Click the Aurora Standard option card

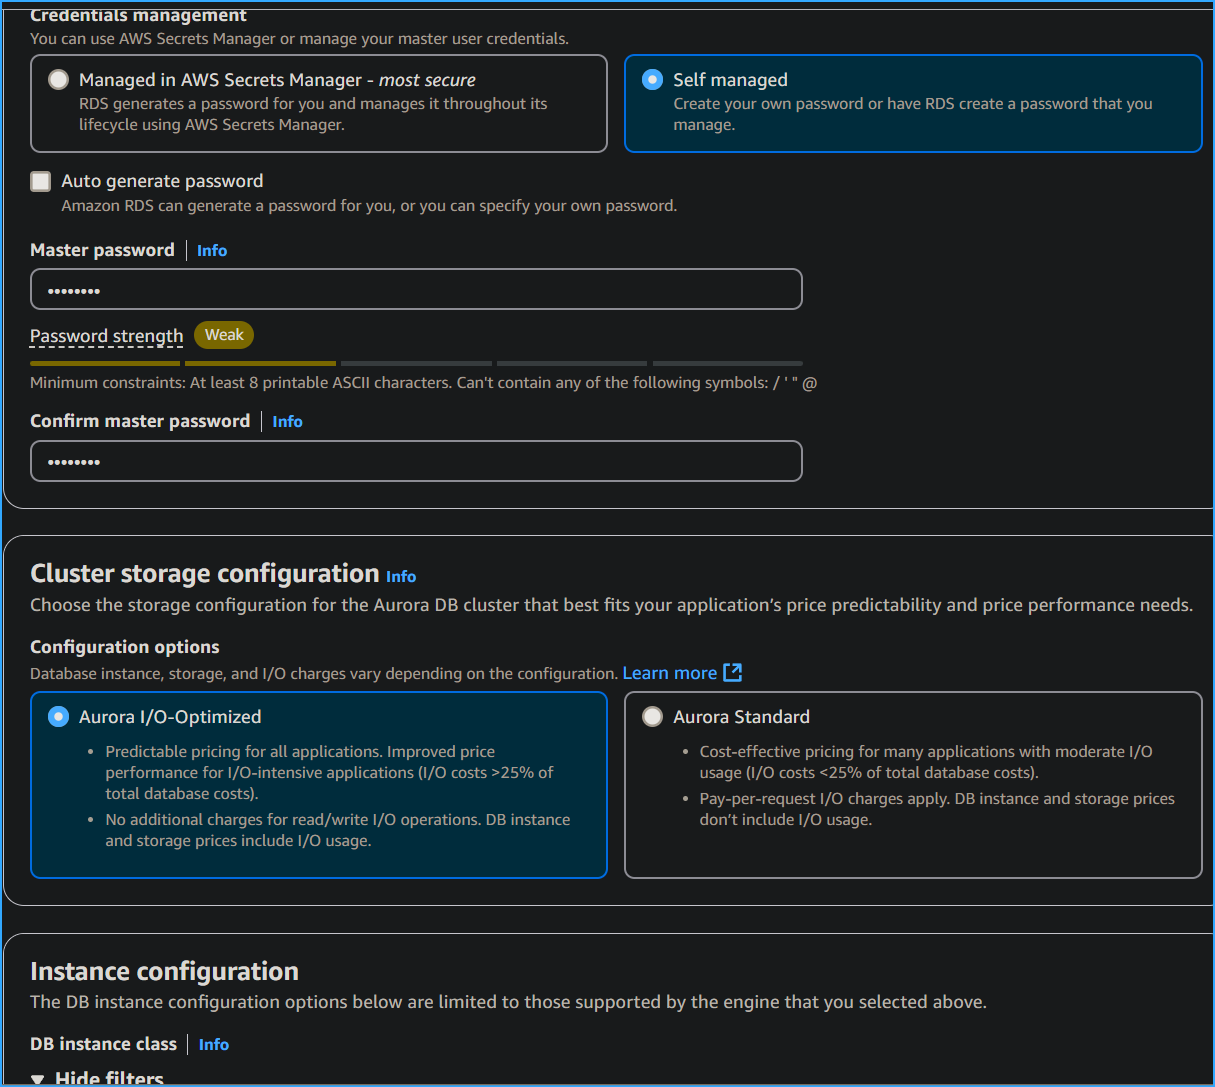[x=913, y=785]
